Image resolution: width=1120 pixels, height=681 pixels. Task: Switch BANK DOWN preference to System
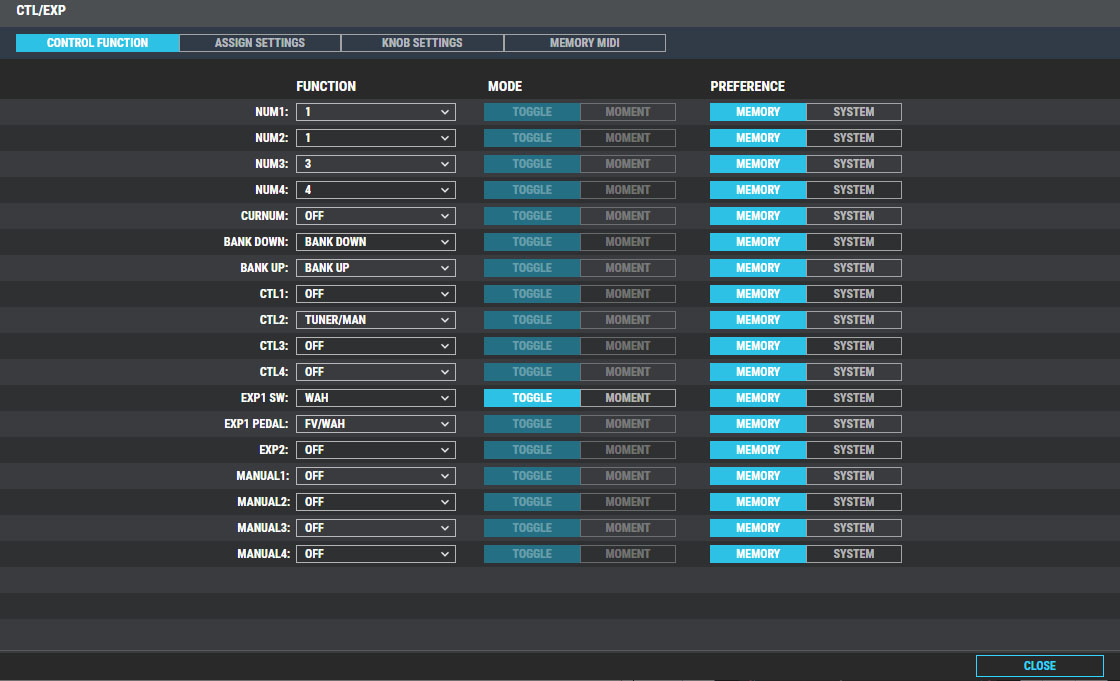click(x=854, y=242)
